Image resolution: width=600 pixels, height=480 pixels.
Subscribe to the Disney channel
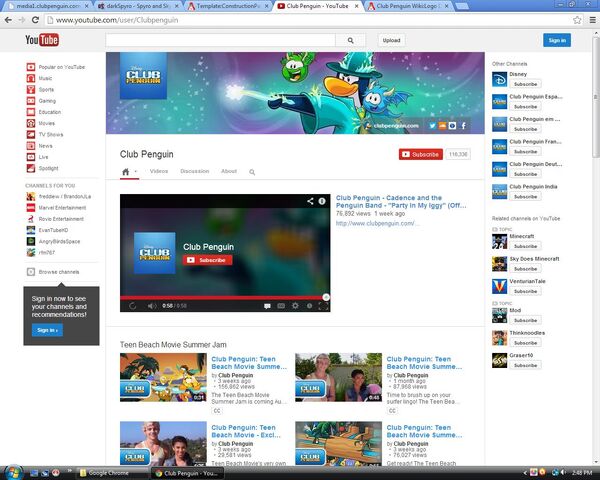[x=525, y=84]
